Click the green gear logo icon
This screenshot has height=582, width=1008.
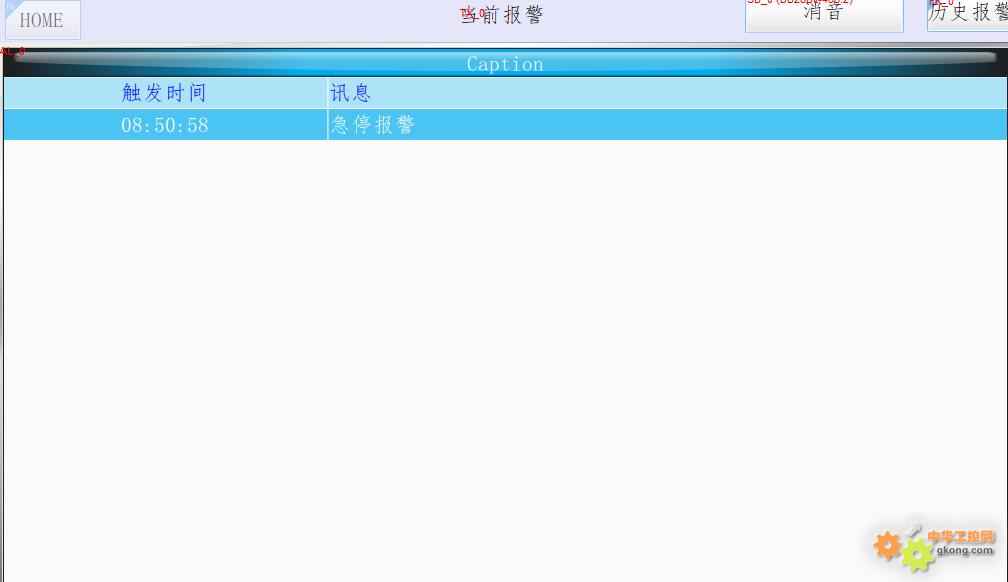point(916,555)
